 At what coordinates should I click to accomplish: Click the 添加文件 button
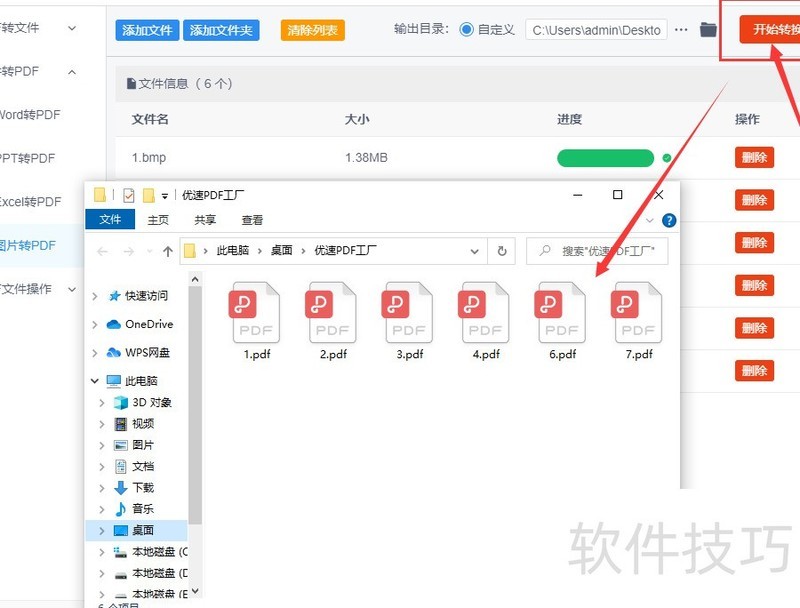147,30
